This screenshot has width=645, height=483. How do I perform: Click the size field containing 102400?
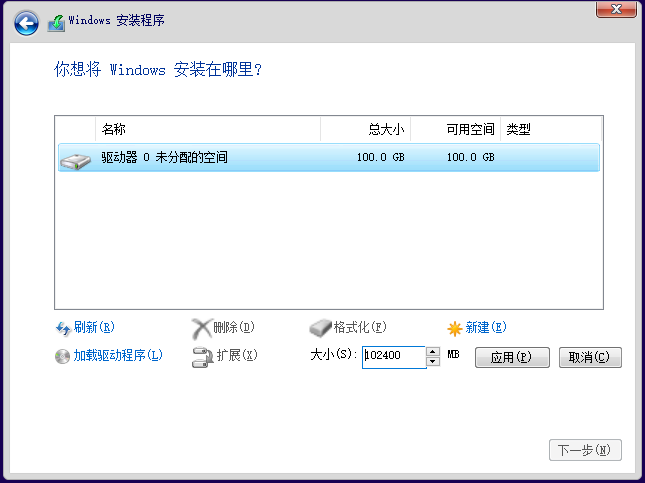(x=394, y=357)
